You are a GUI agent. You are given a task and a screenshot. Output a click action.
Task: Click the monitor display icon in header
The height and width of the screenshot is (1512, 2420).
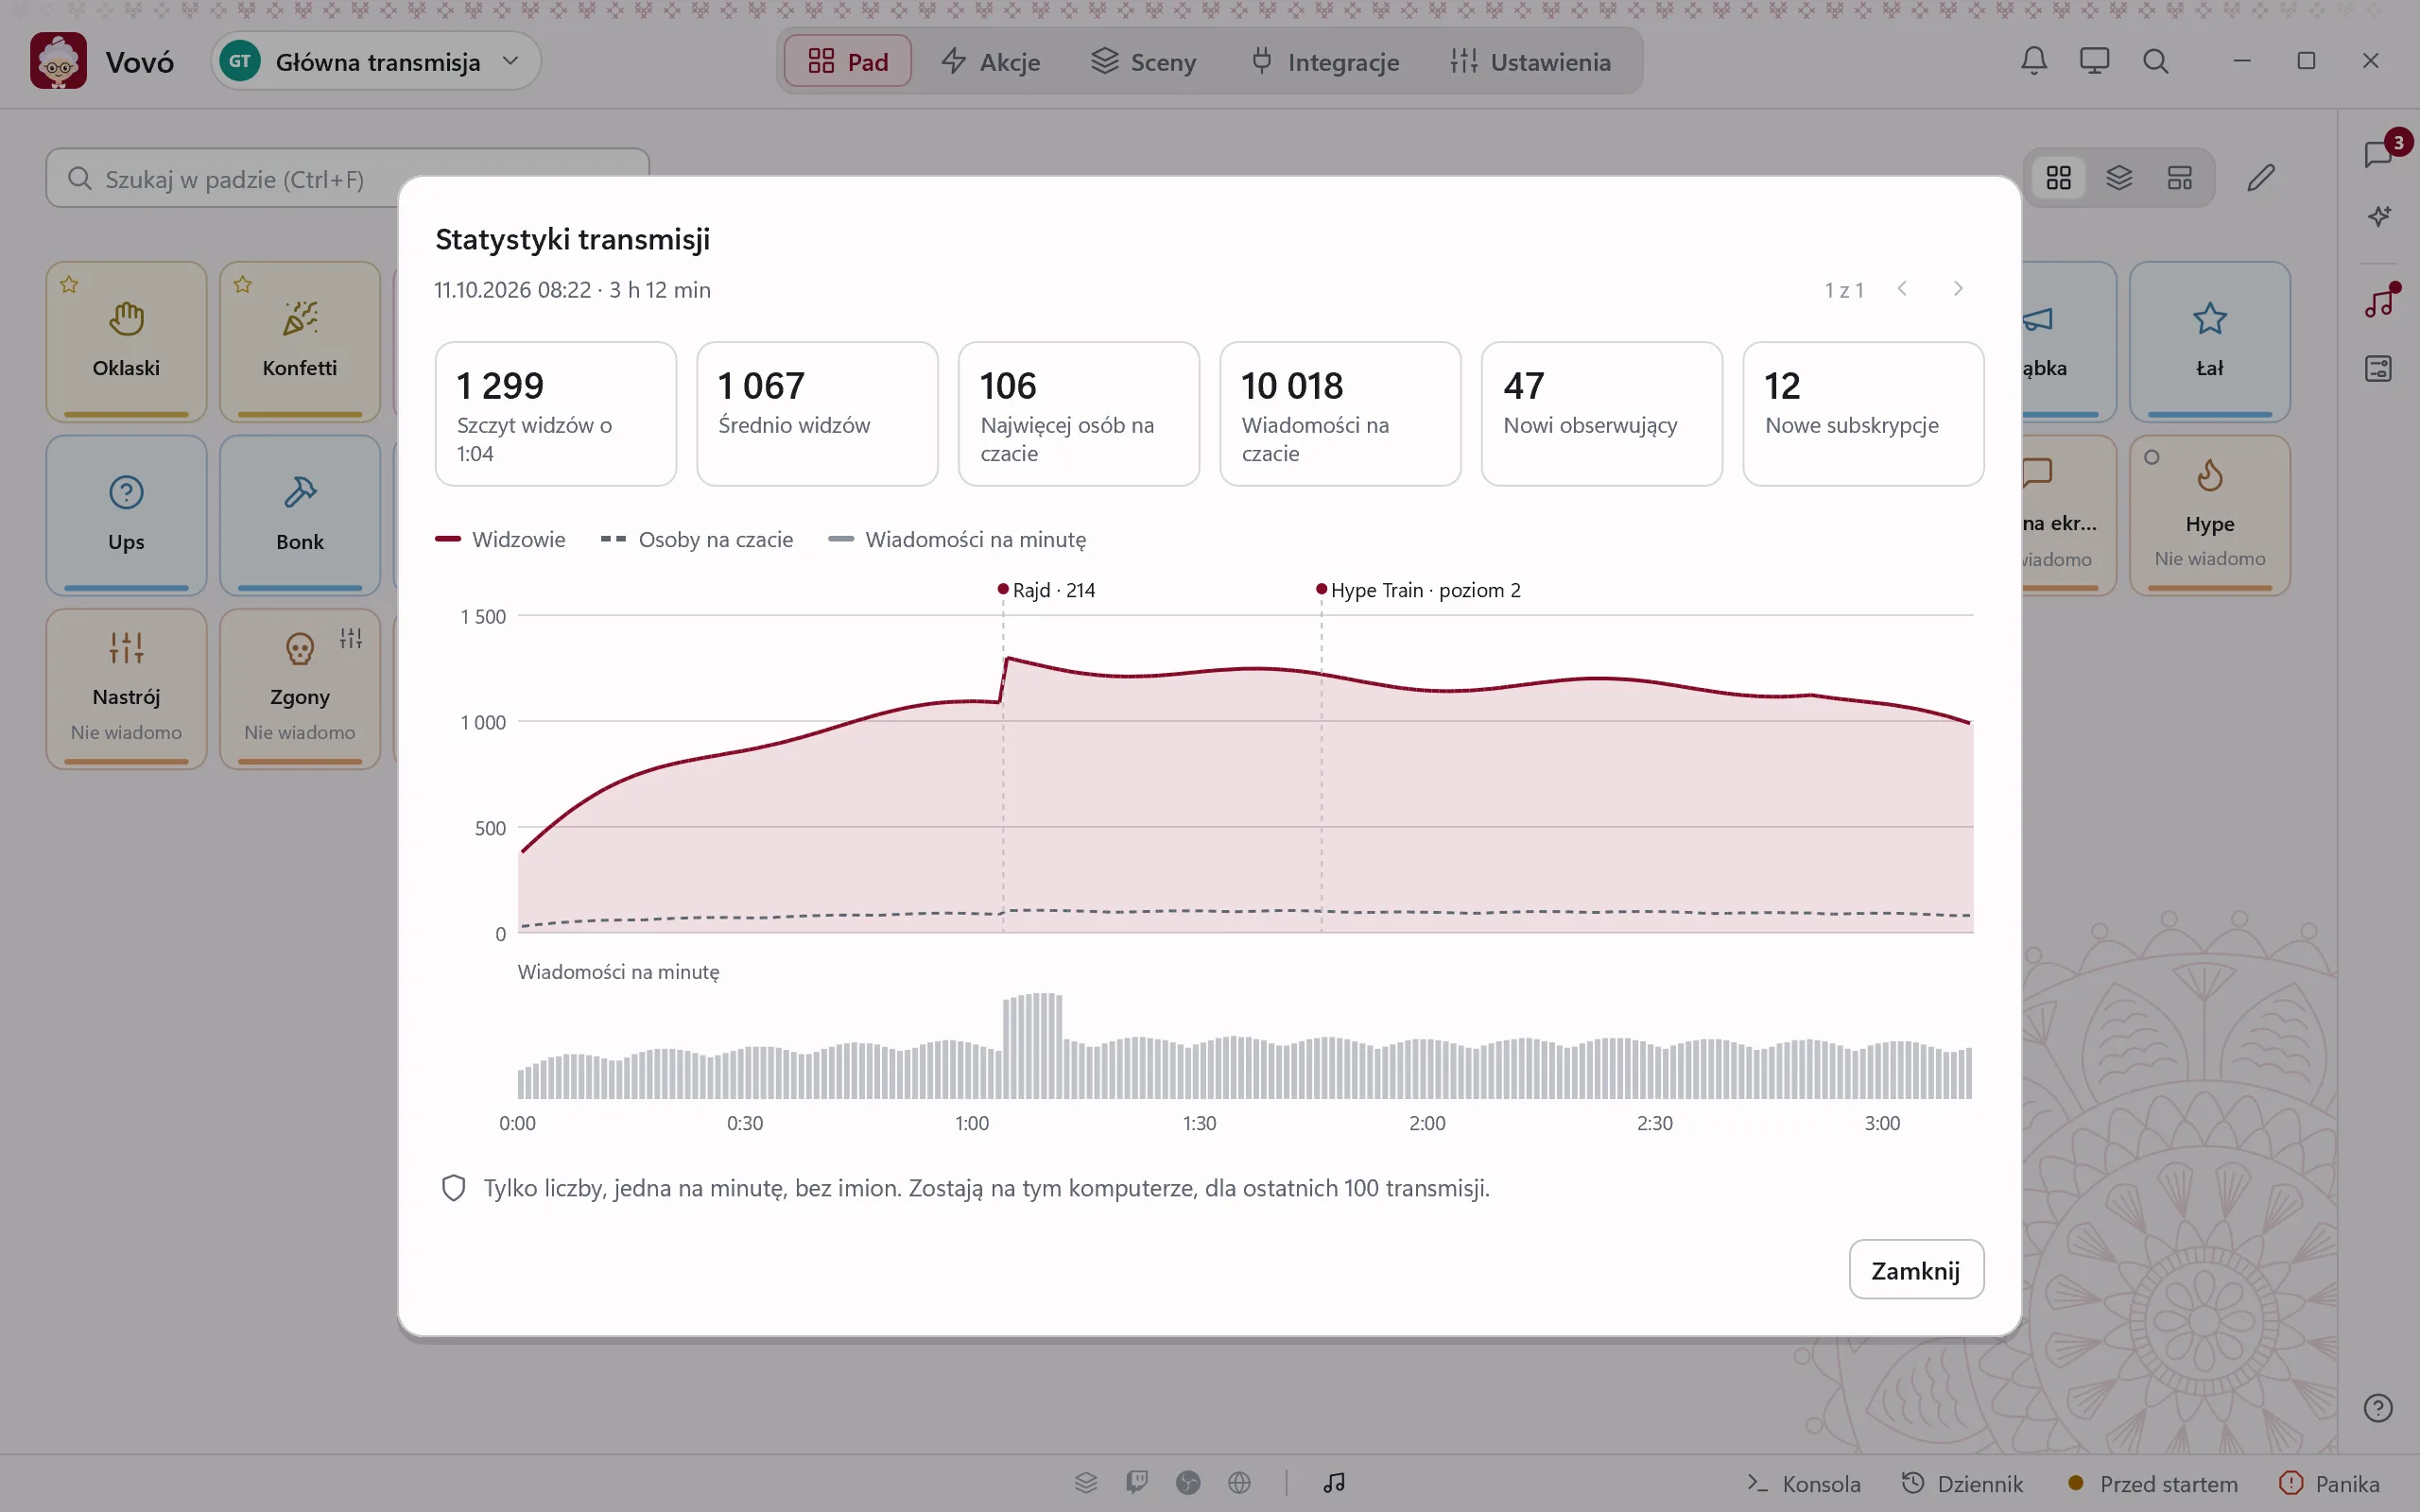point(2094,61)
